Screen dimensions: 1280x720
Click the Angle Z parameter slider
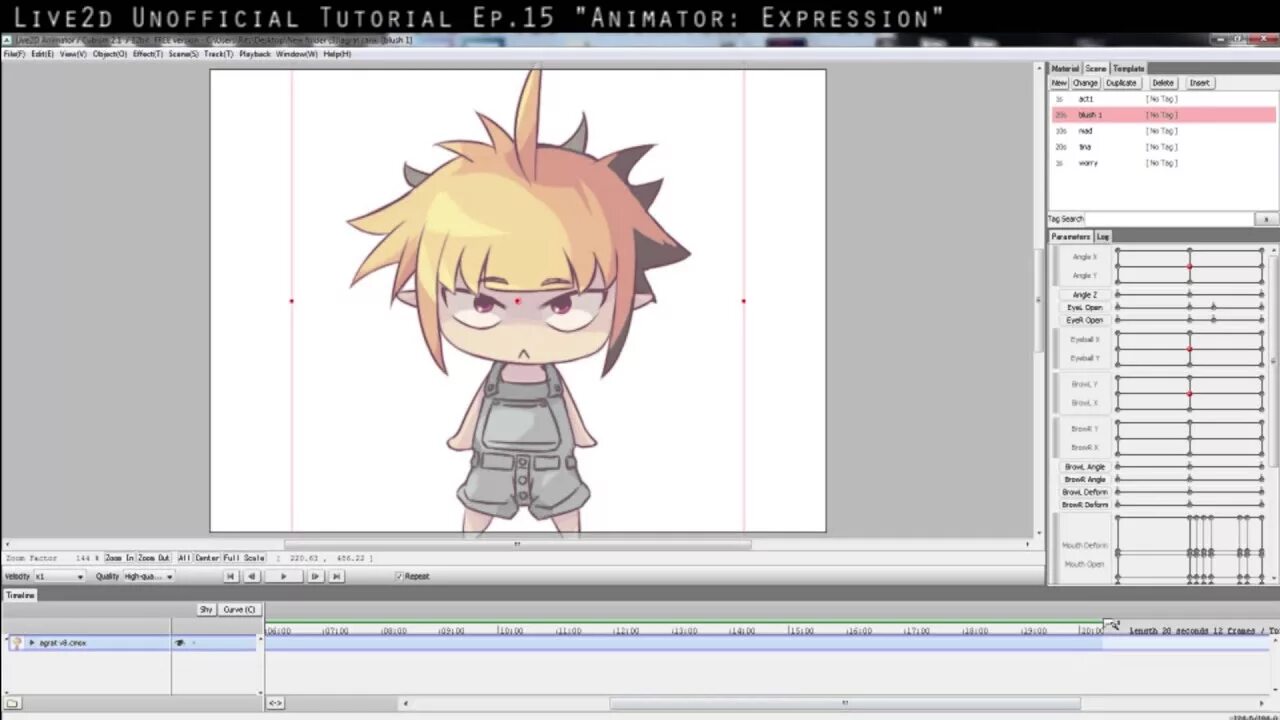click(1190, 295)
